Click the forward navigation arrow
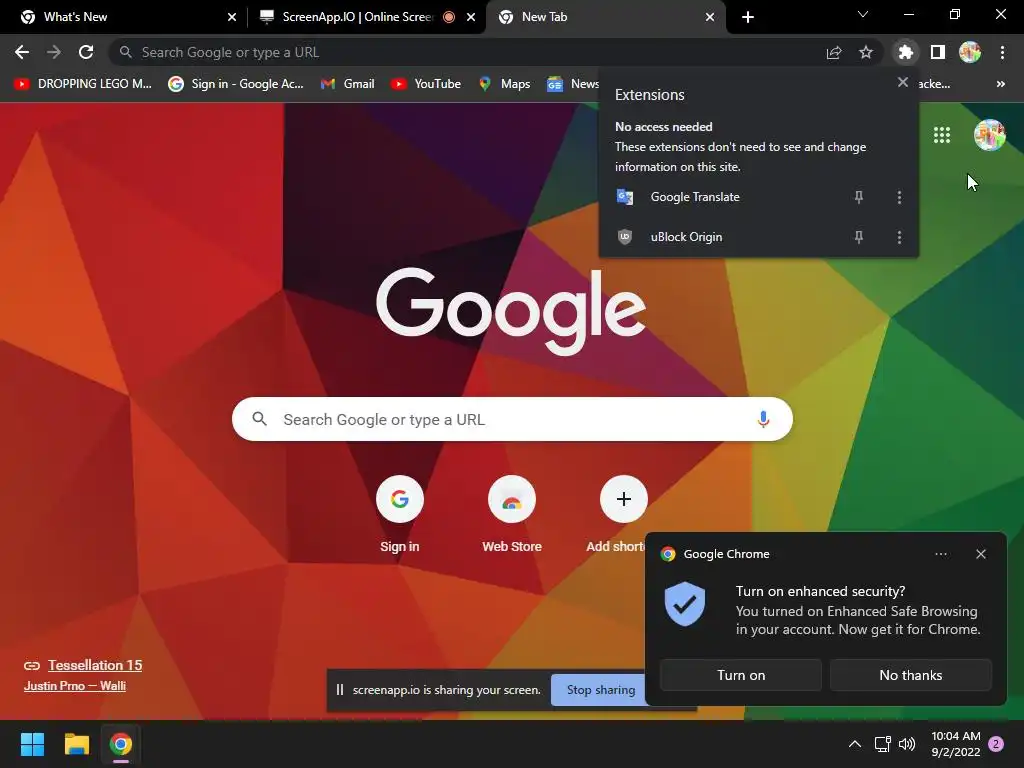The height and width of the screenshot is (768, 1024). [x=54, y=52]
